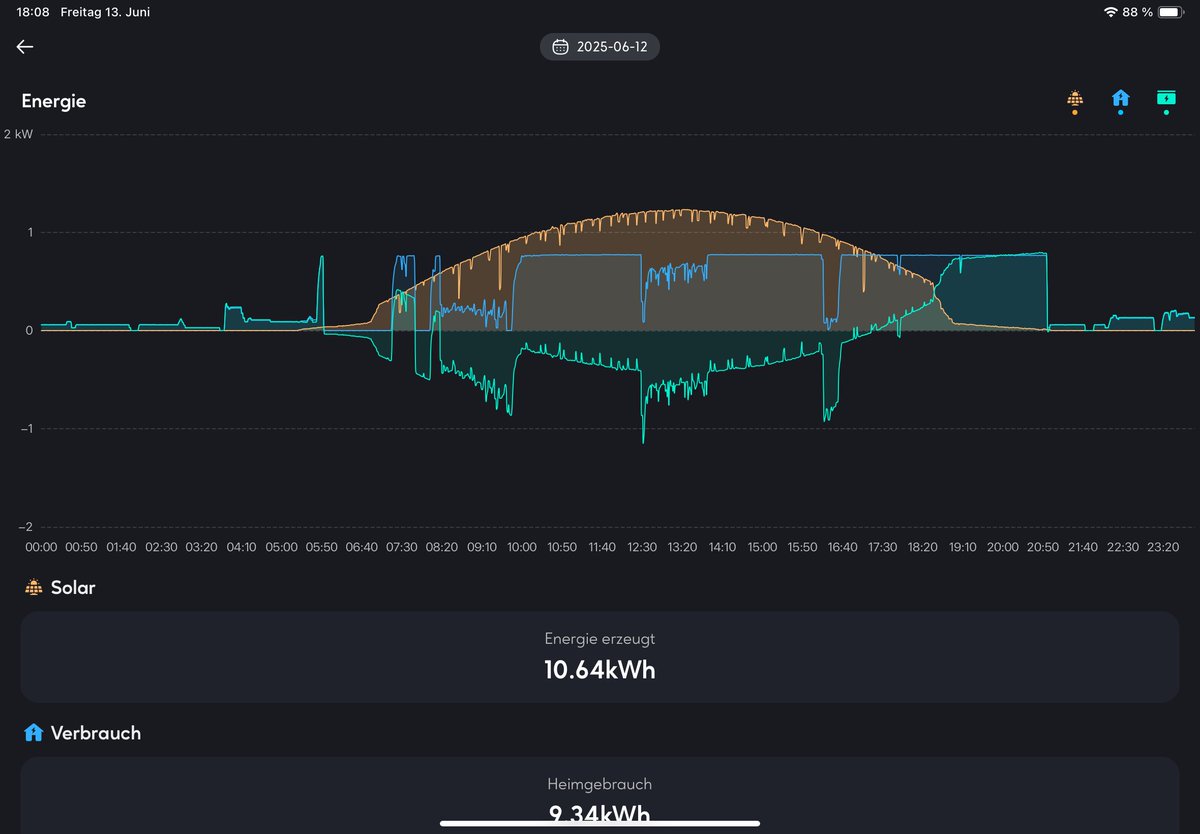The height and width of the screenshot is (834, 1200).
Task: Select the Energie heading
Action: tap(54, 100)
